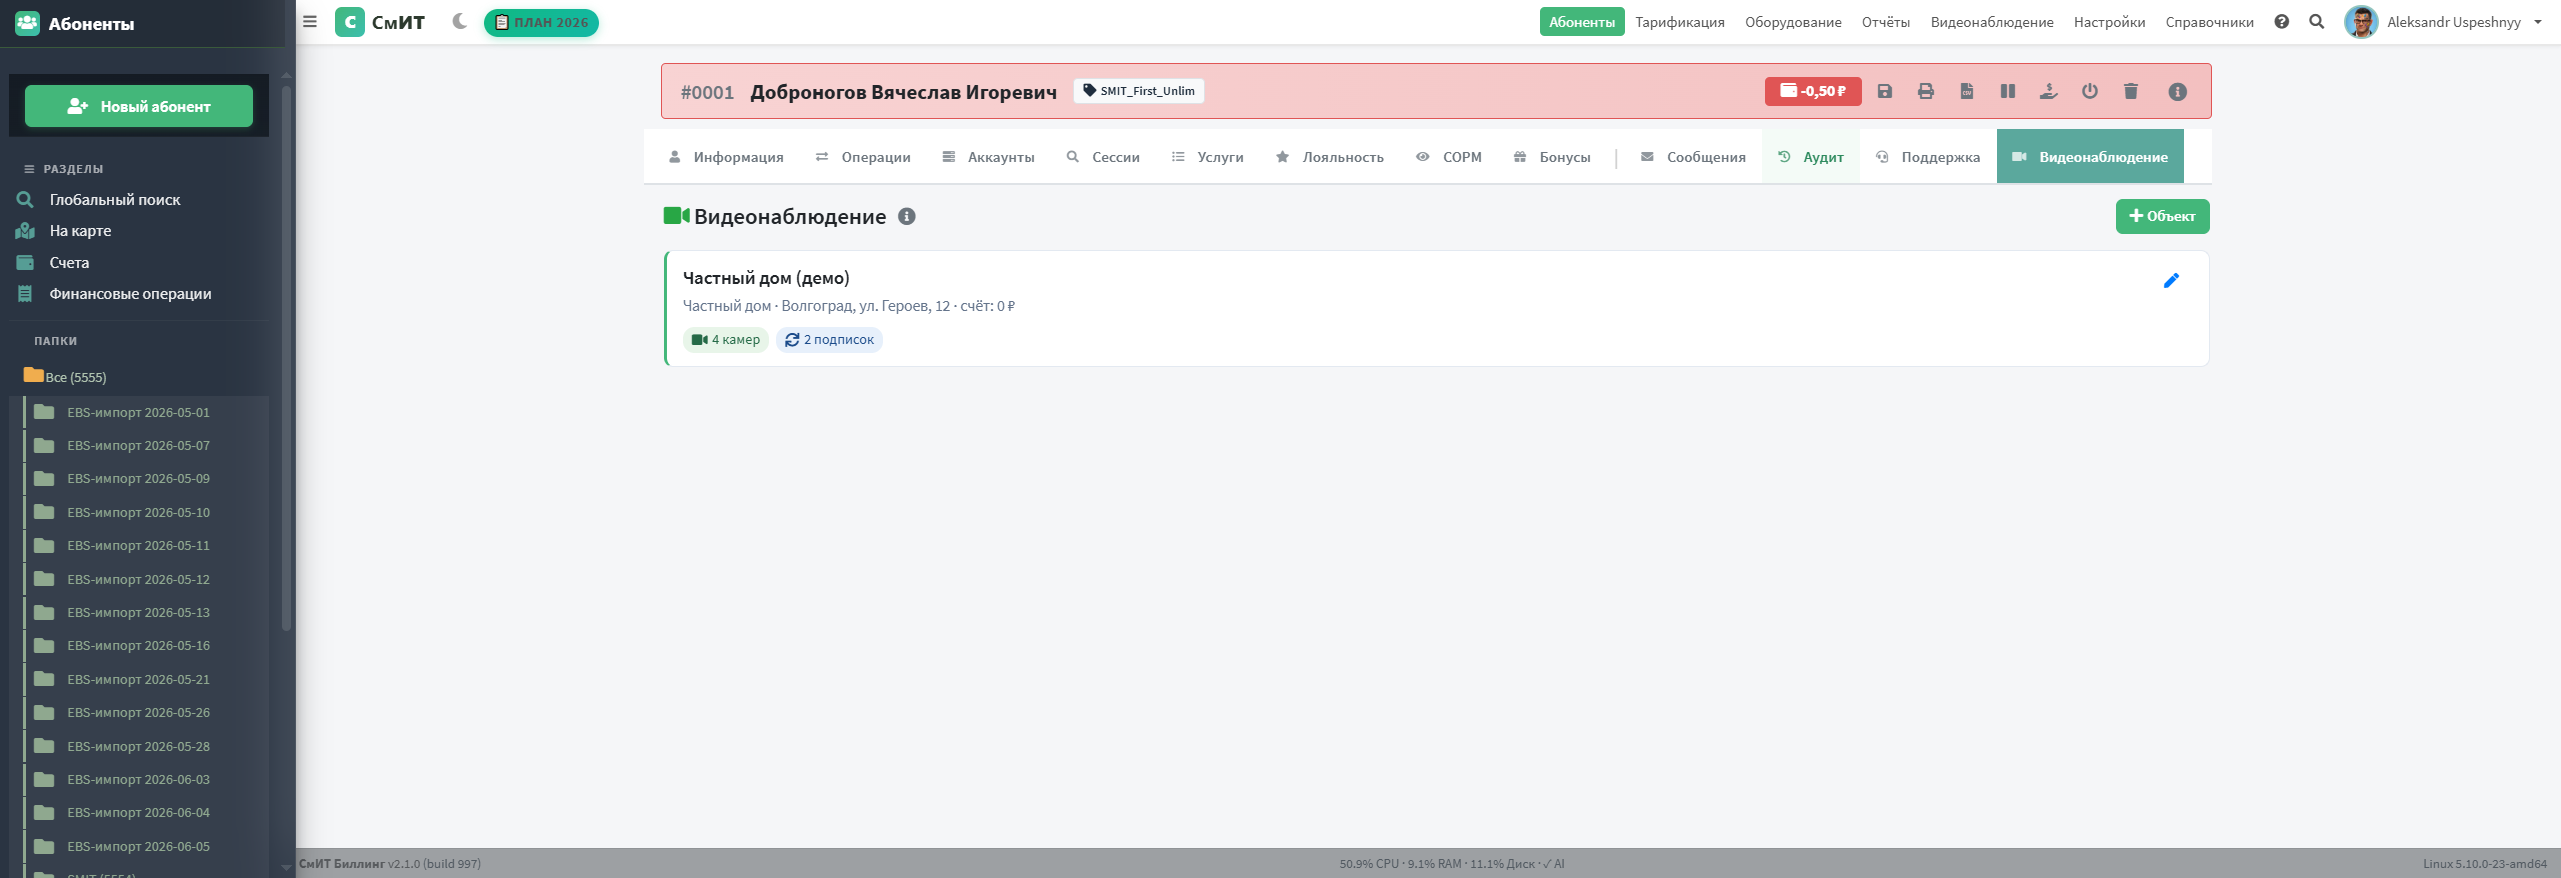Open the Тарификация top menu

[x=1679, y=22]
